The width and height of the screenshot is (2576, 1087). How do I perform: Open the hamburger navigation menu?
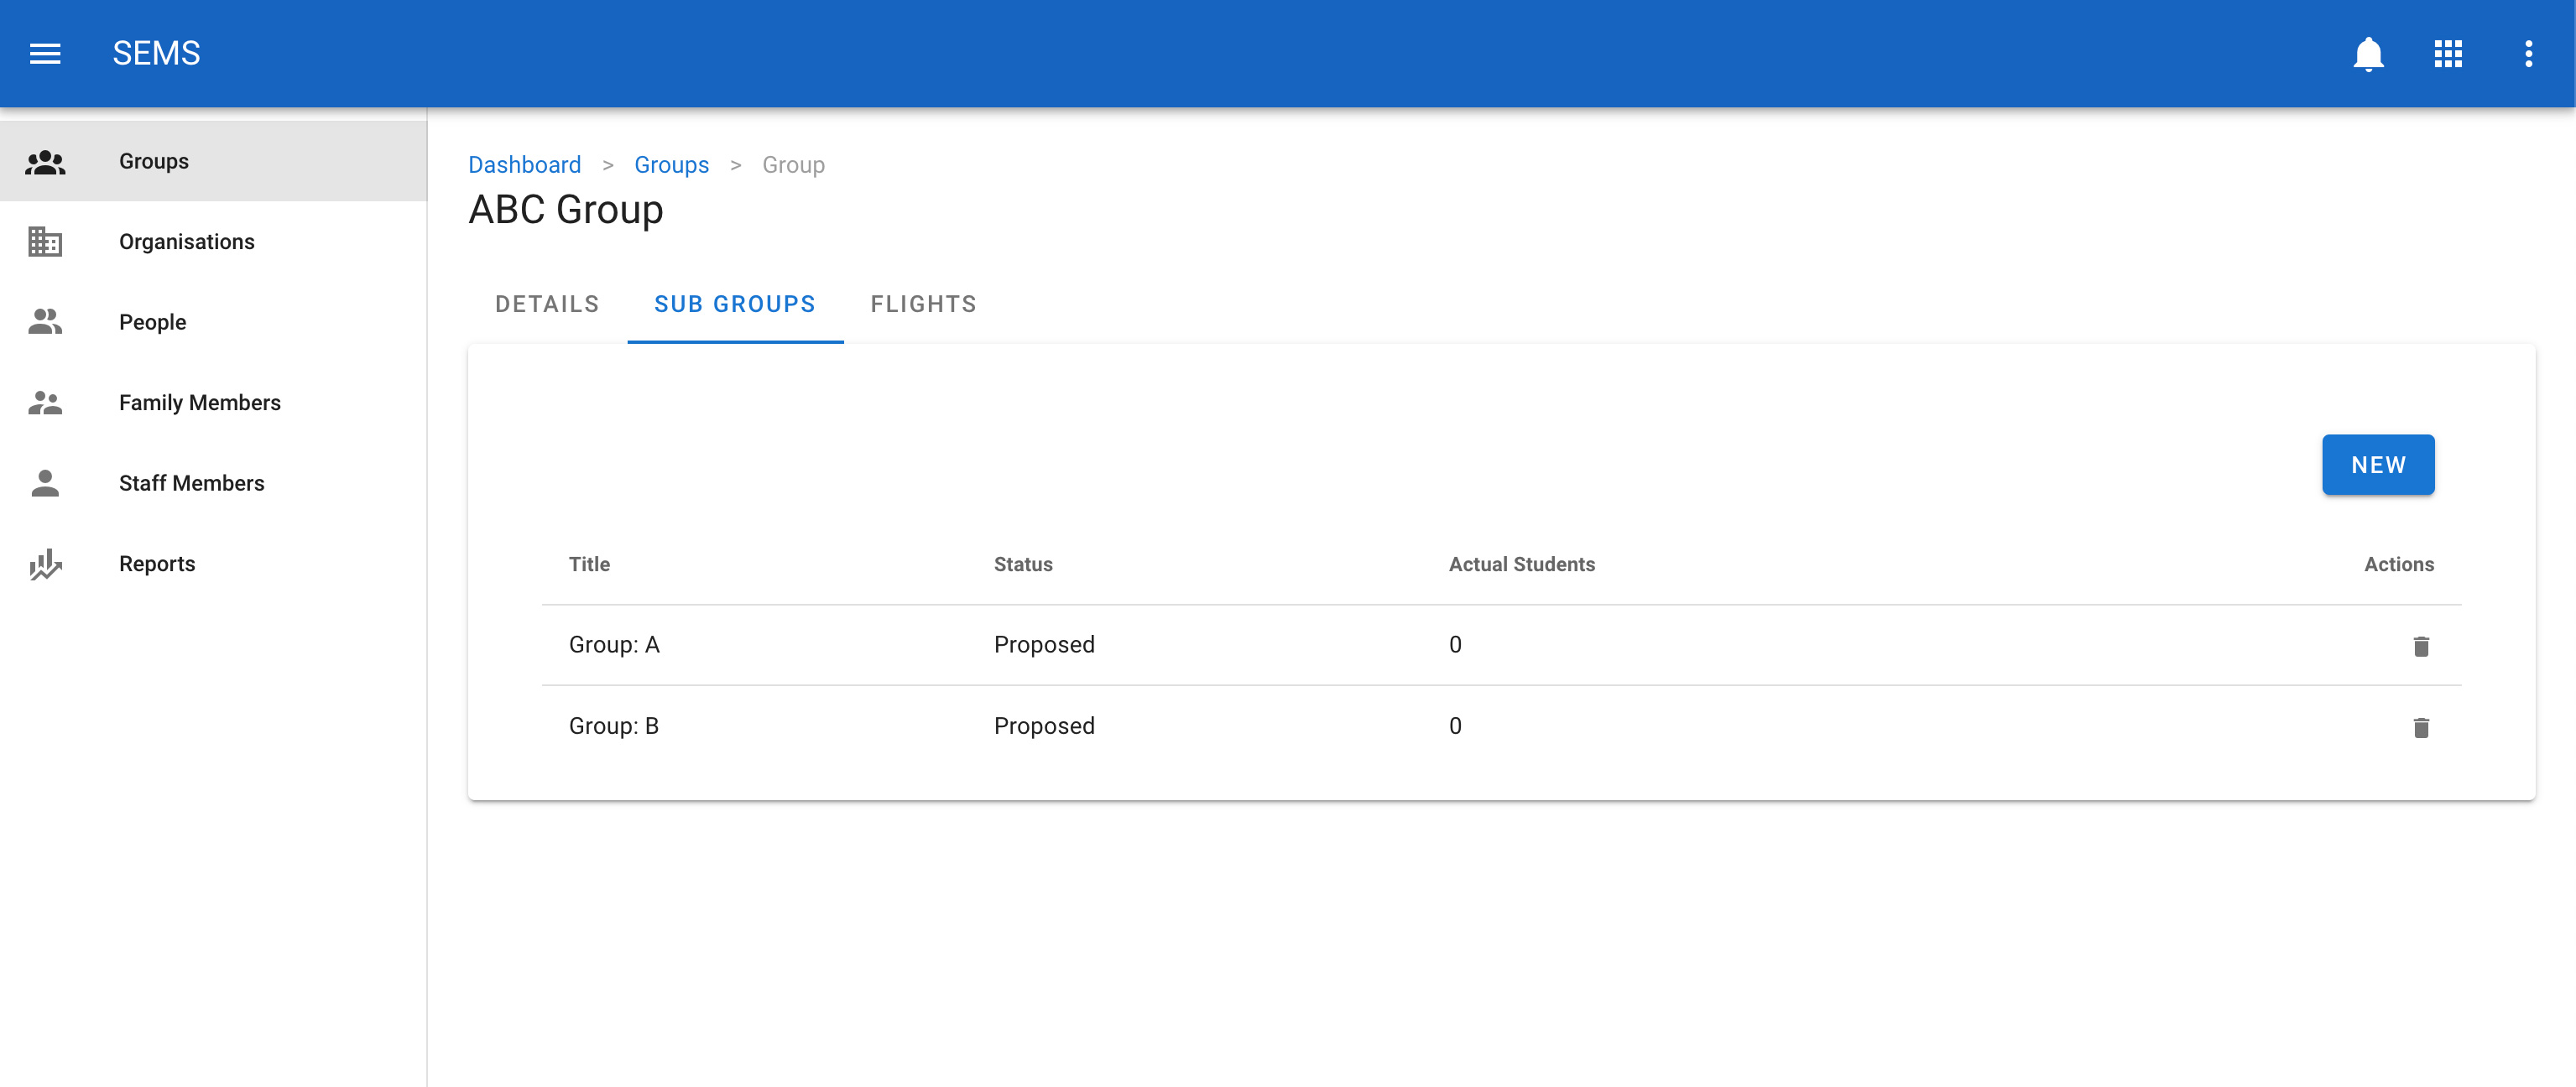45,53
